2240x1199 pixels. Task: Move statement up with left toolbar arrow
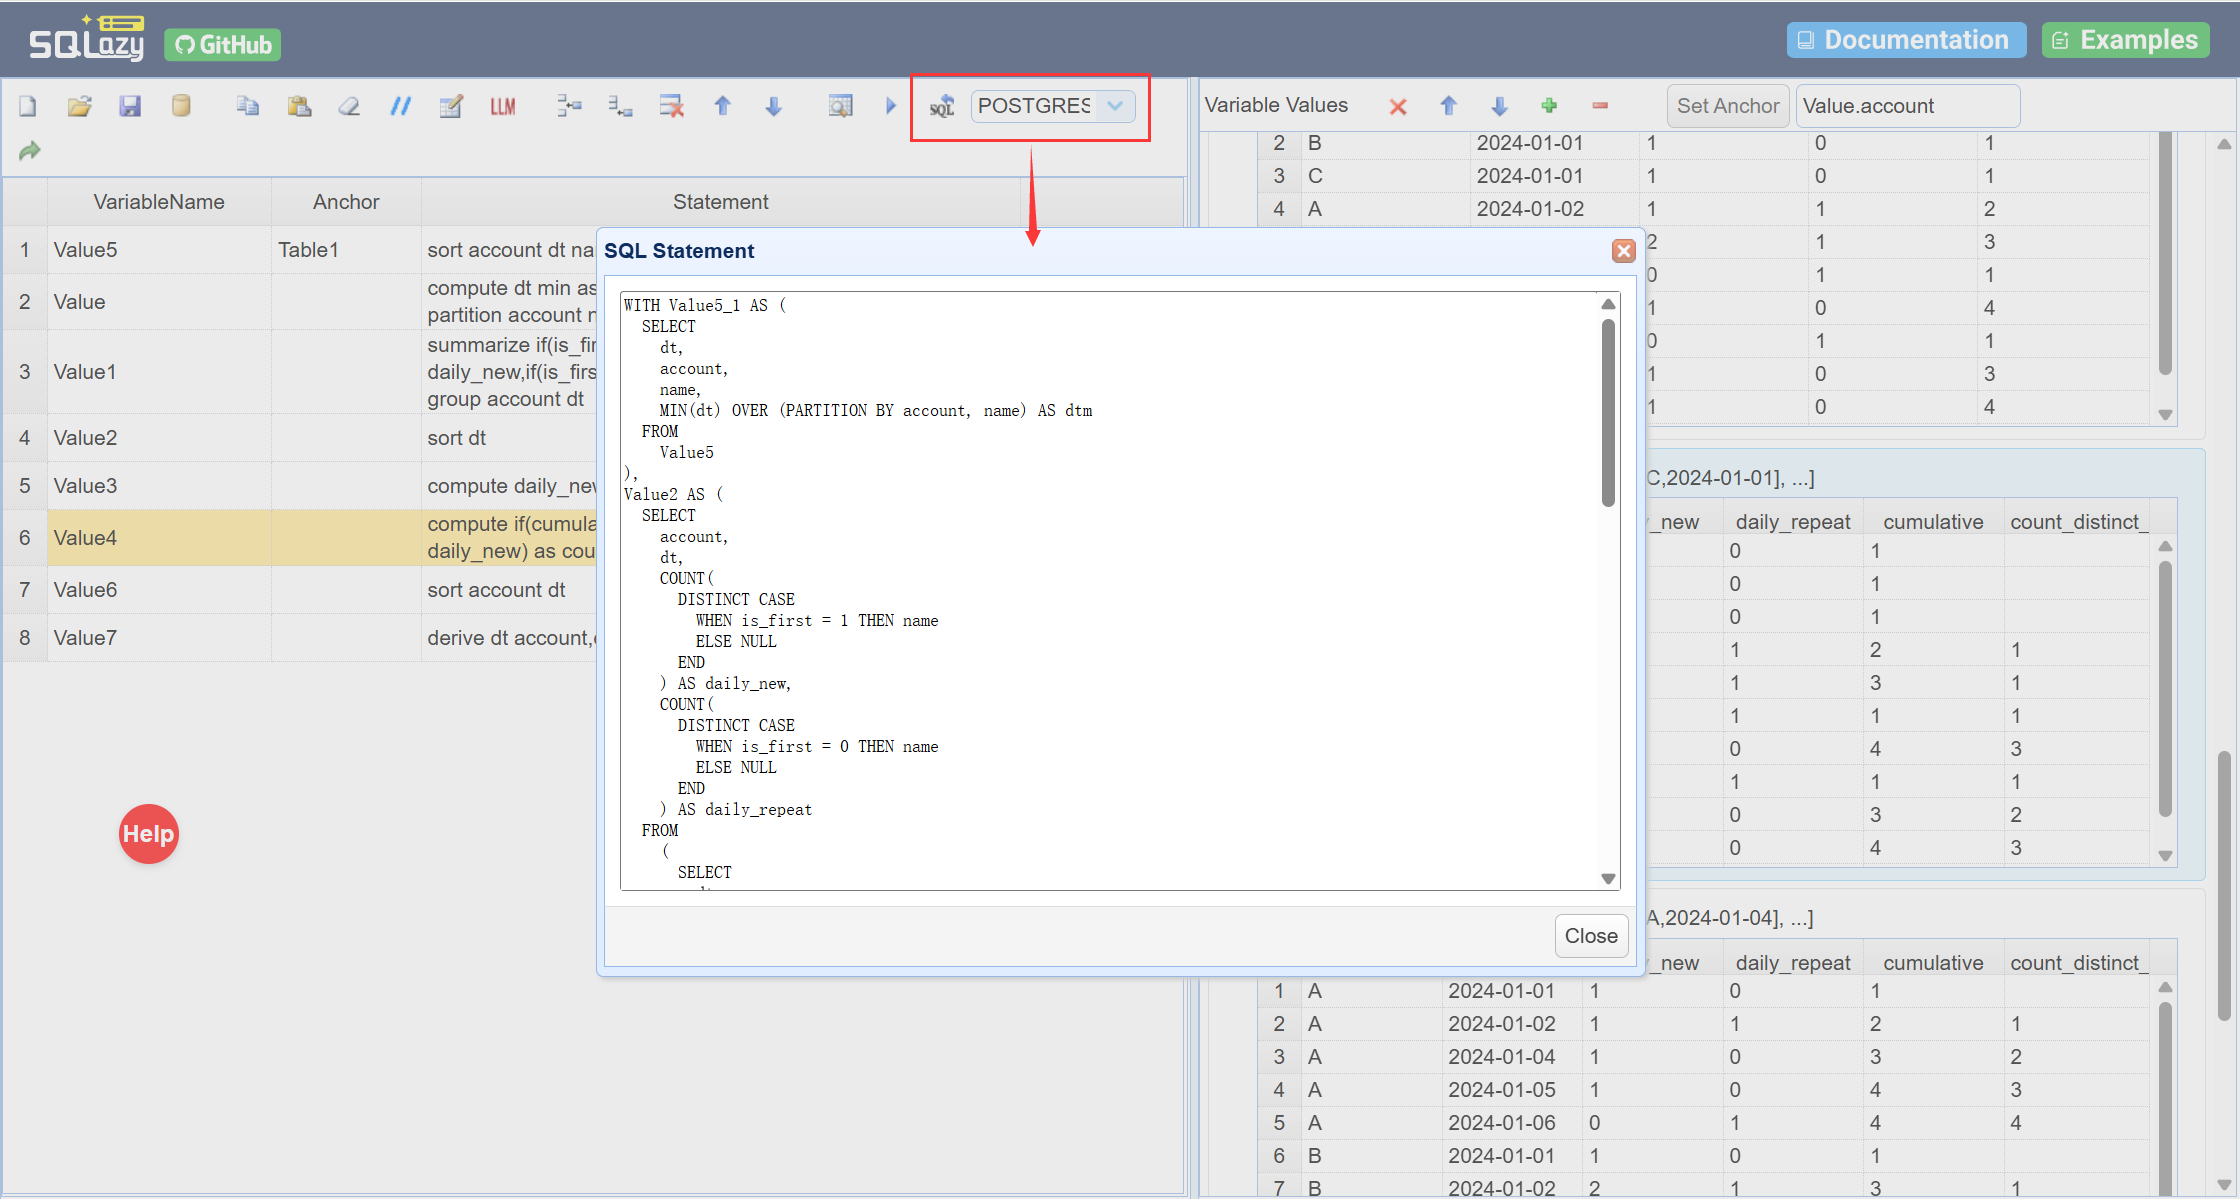coord(723,106)
